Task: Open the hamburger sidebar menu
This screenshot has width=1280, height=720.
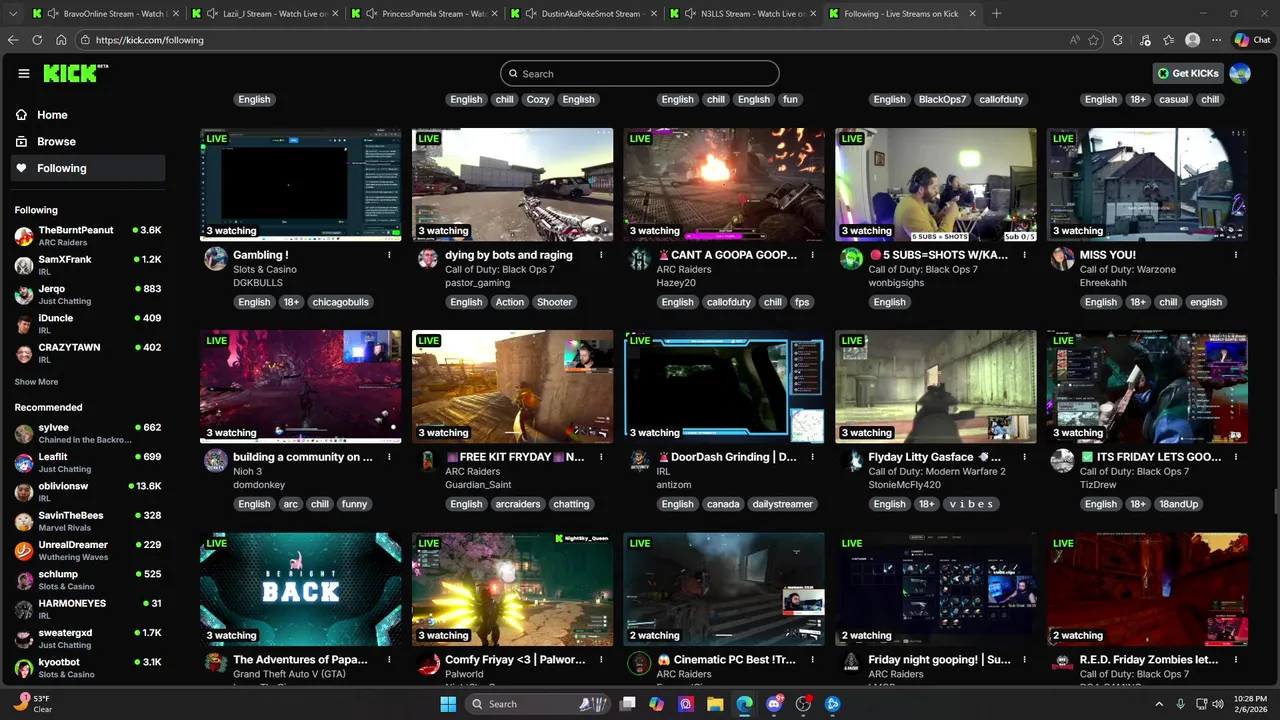Action: tap(24, 73)
